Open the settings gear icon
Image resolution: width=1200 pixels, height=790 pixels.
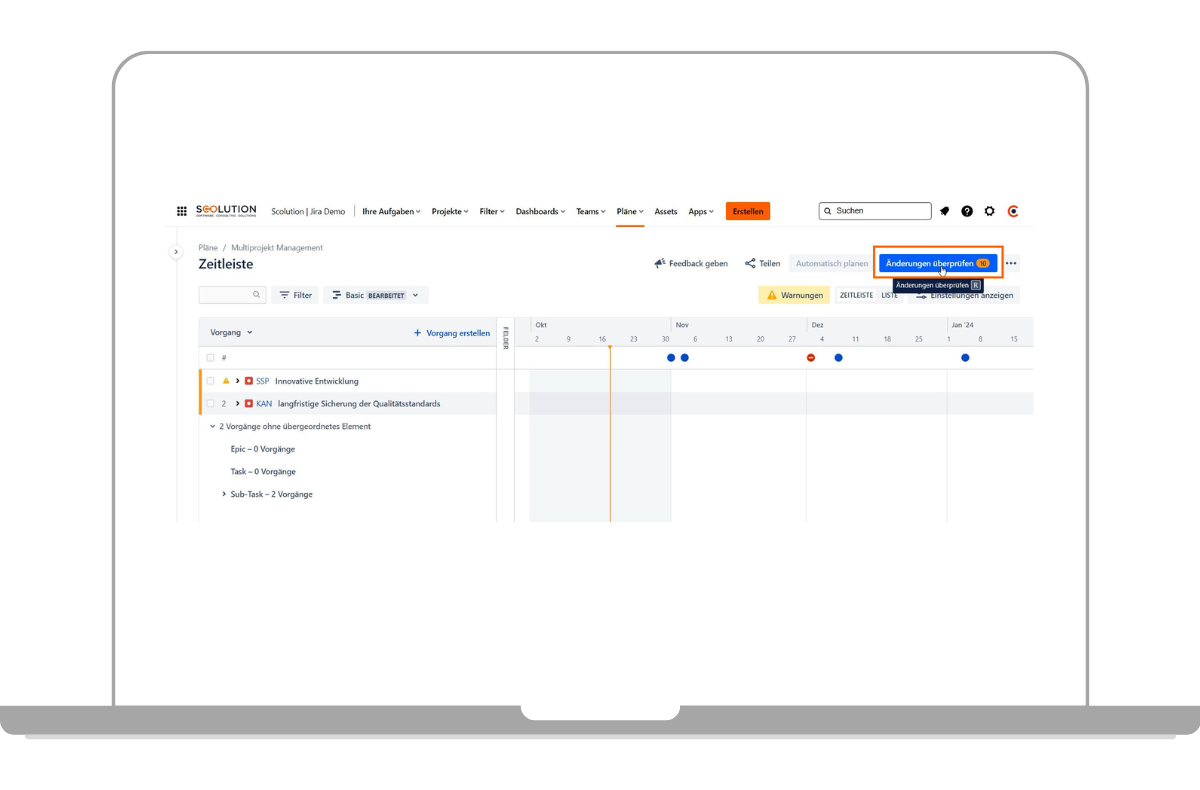(990, 211)
